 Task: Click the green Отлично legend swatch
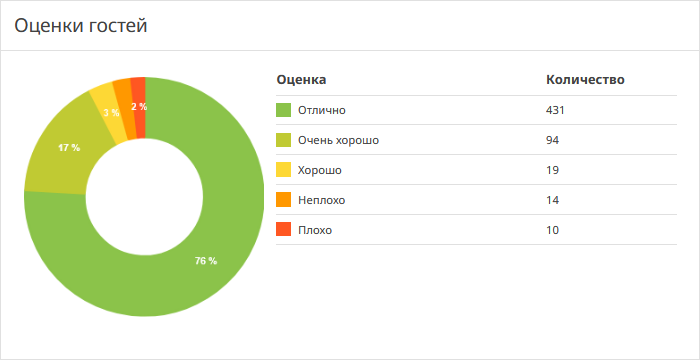tap(283, 110)
